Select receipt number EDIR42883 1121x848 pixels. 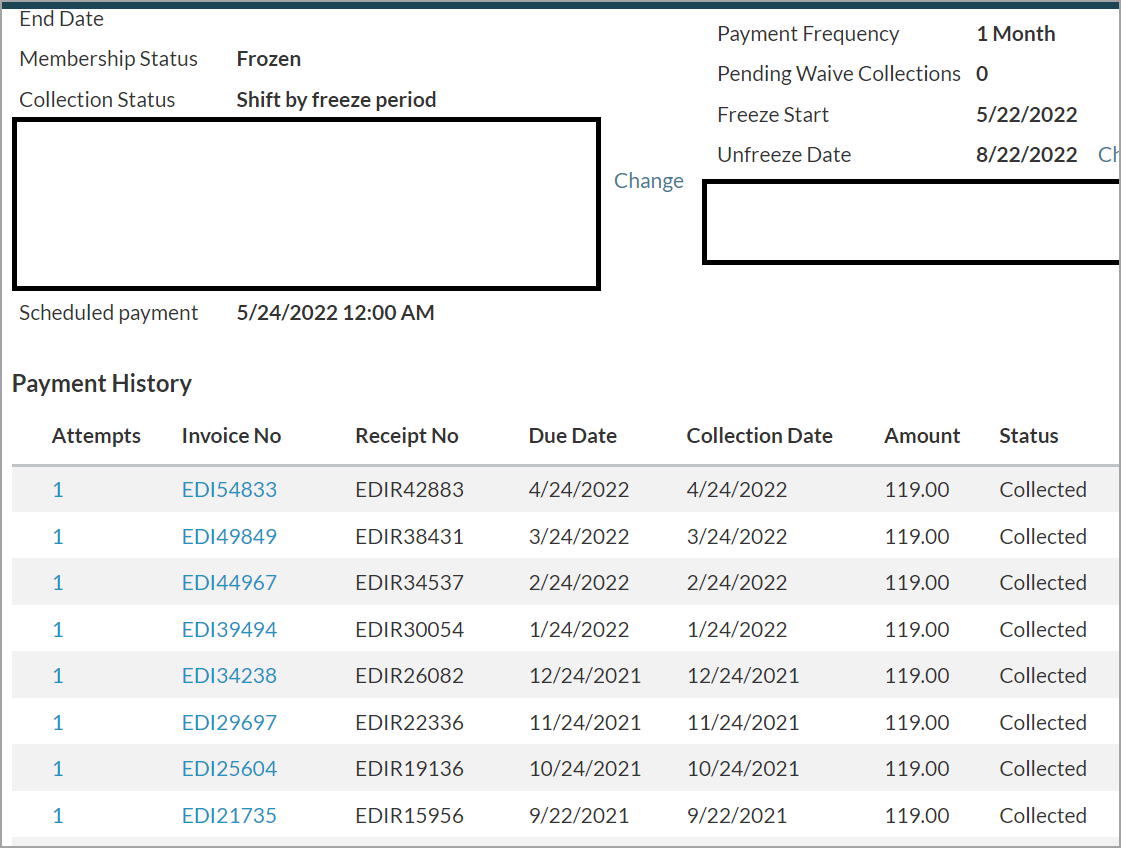[409, 490]
